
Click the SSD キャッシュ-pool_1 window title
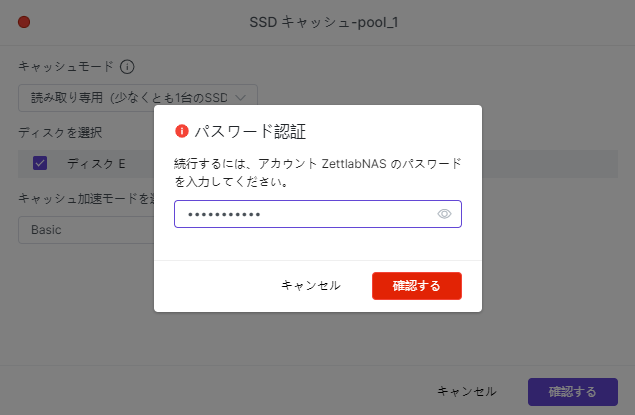click(317, 22)
